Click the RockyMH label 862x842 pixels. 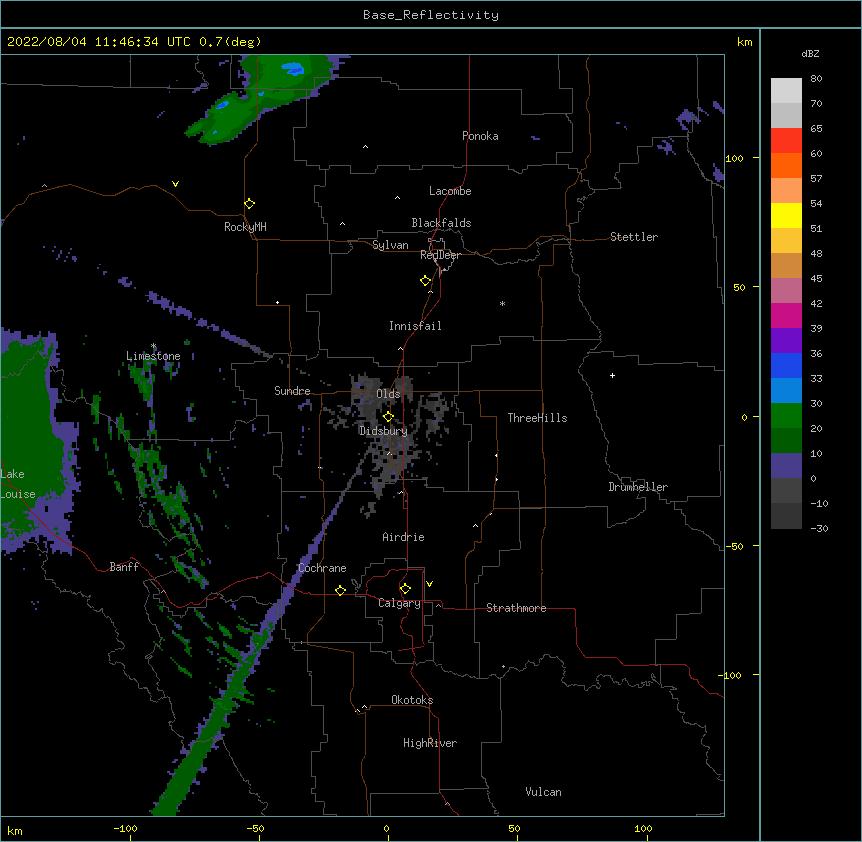(x=245, y=227)
